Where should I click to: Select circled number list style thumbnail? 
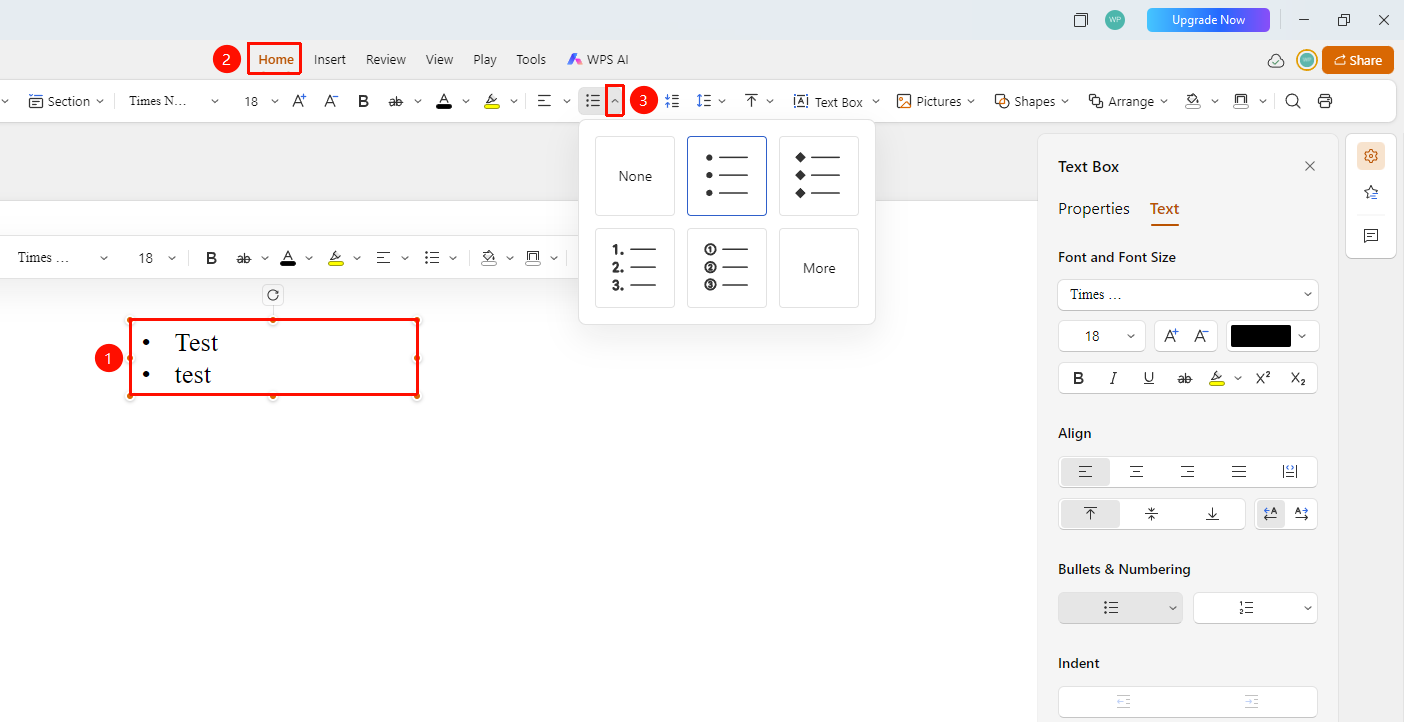click(727, 268)
